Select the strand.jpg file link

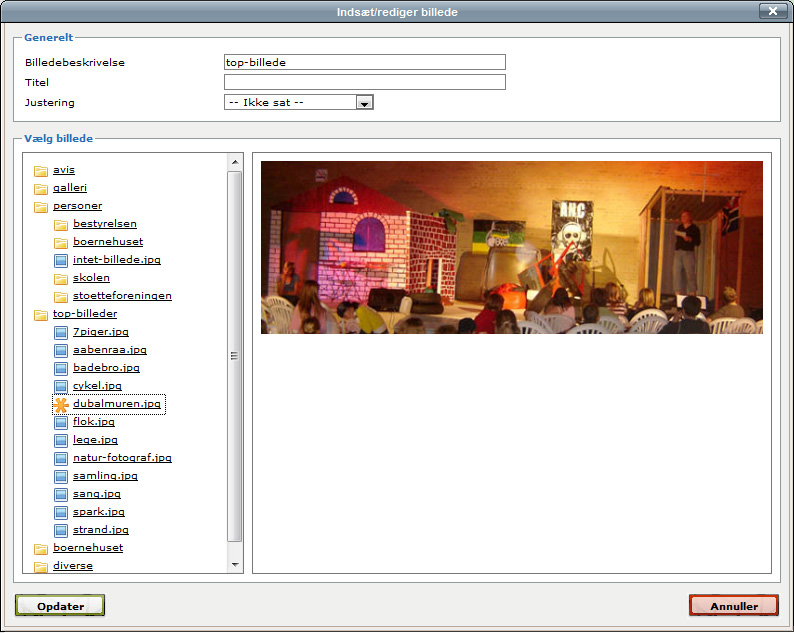[x=101, y=530]
